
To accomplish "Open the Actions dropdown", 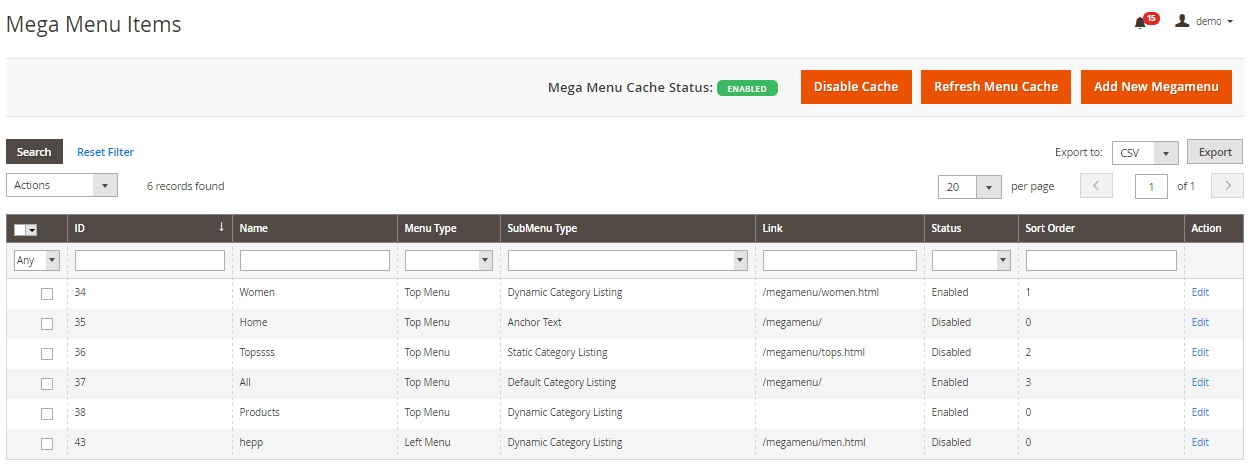I will 62,185.
